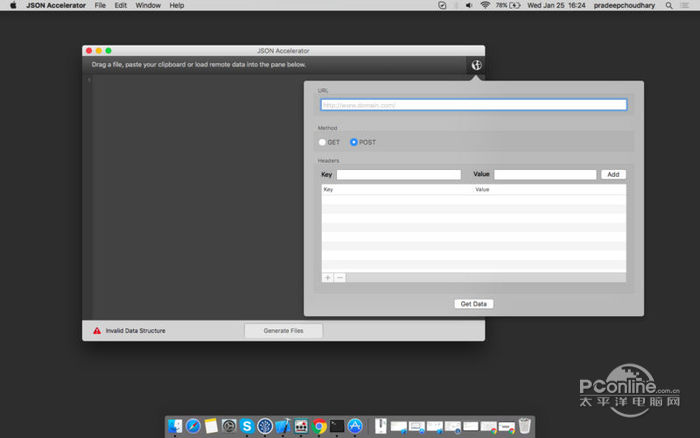Viewport: 700px width, 438px height.
Task: Focus the header Value input field
Action: tap(545, 175)
